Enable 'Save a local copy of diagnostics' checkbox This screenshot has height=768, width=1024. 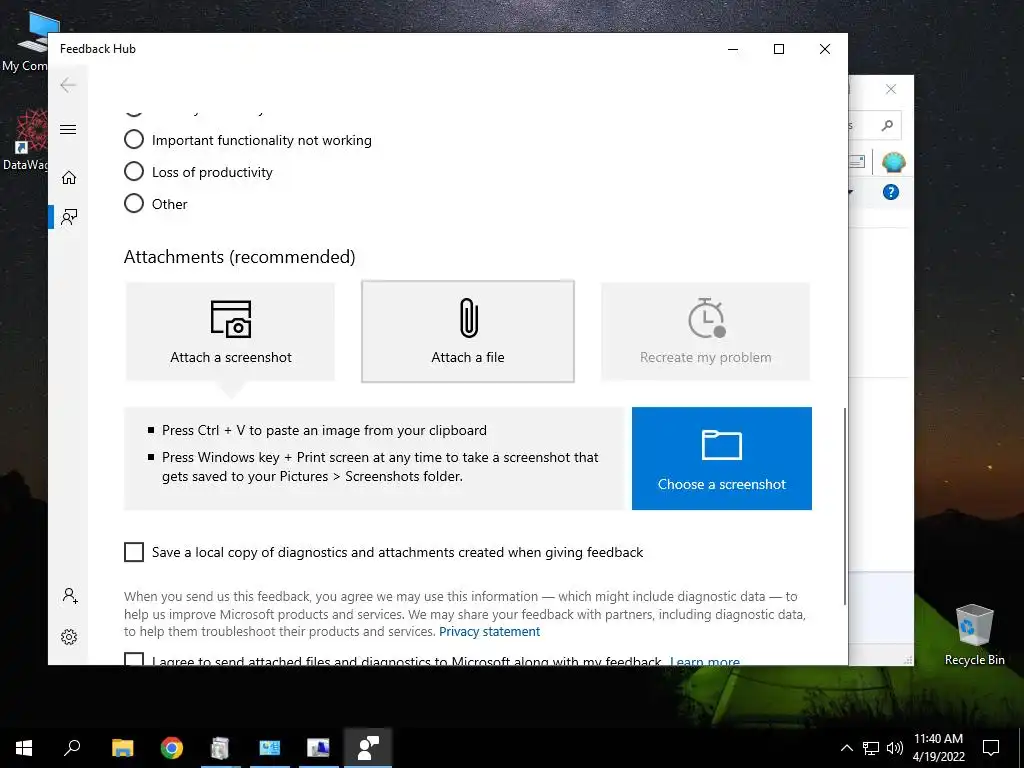tap(134, 552)
